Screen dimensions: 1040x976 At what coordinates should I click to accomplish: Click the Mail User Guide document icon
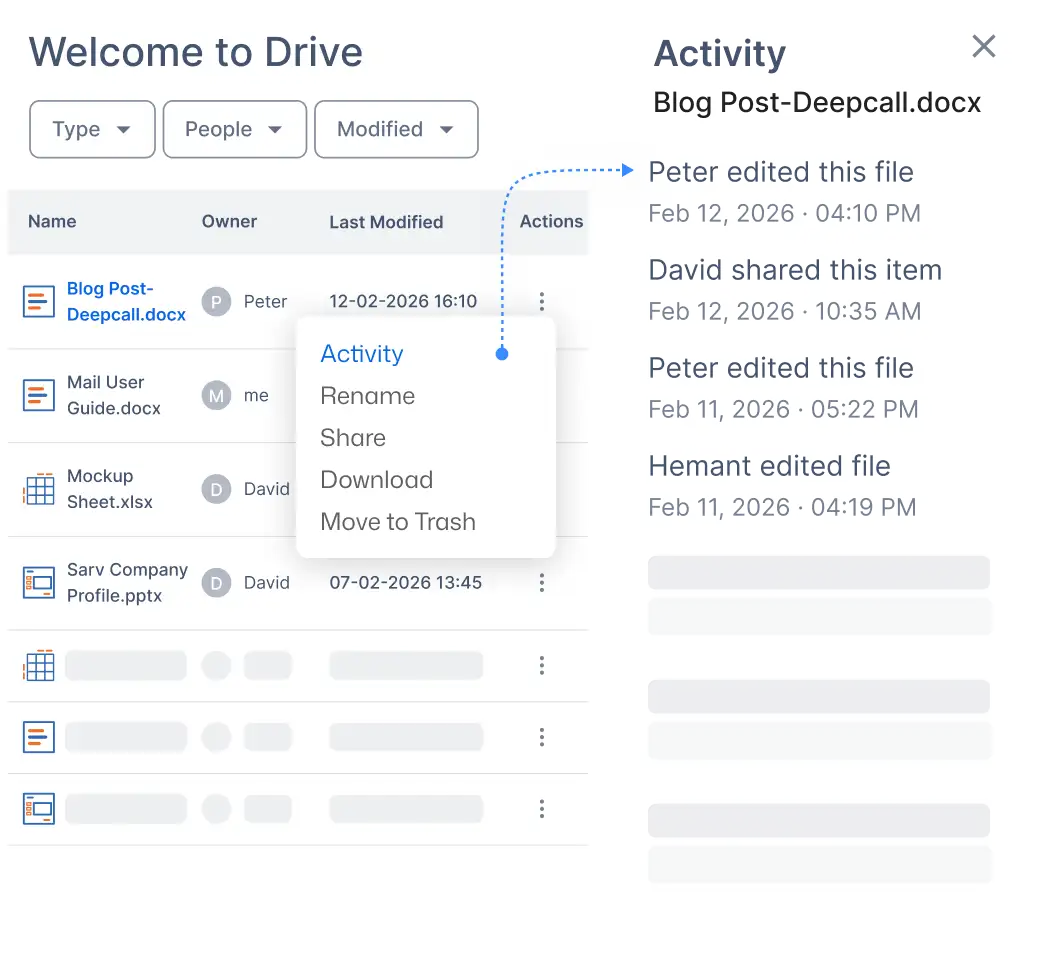(39, 396)
